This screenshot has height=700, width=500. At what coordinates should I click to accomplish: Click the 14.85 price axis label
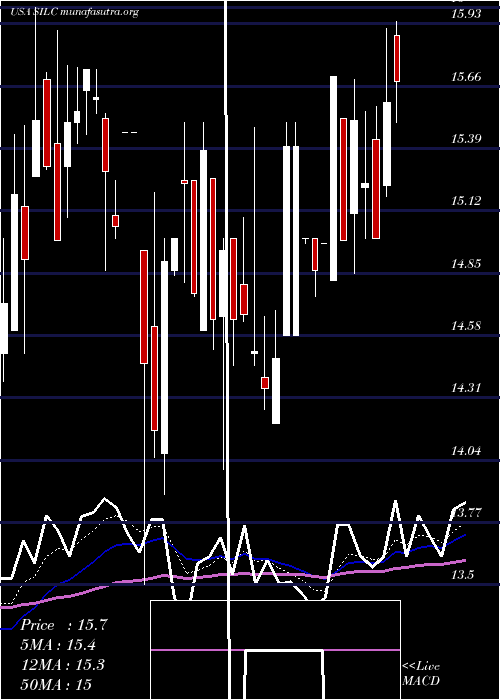click(466, 264)
